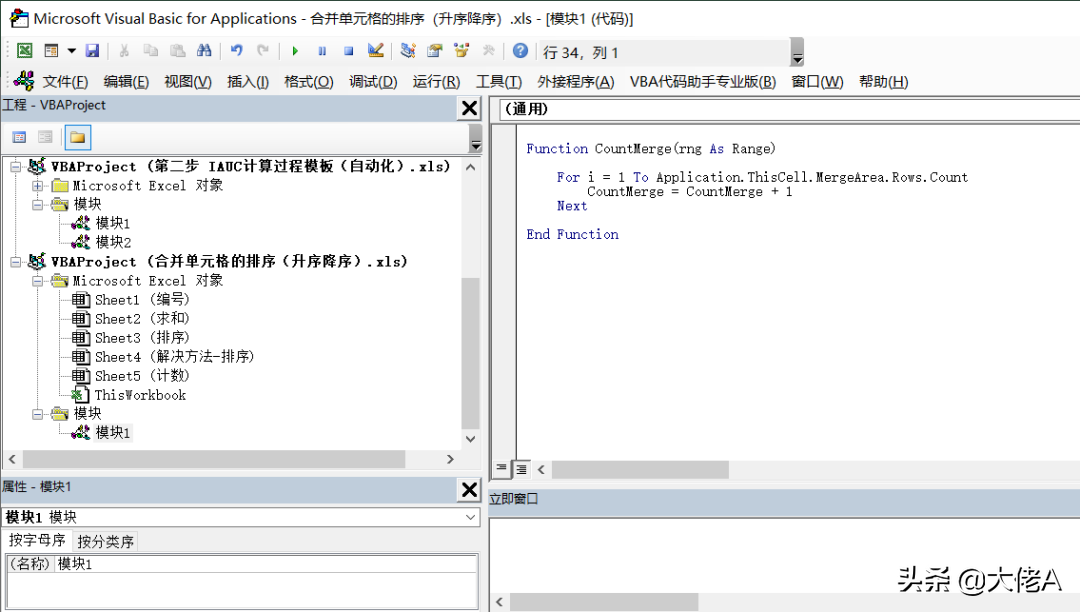Select Sheet3 (排序) in project tree

pyautogui.click(x=142, y=338)
